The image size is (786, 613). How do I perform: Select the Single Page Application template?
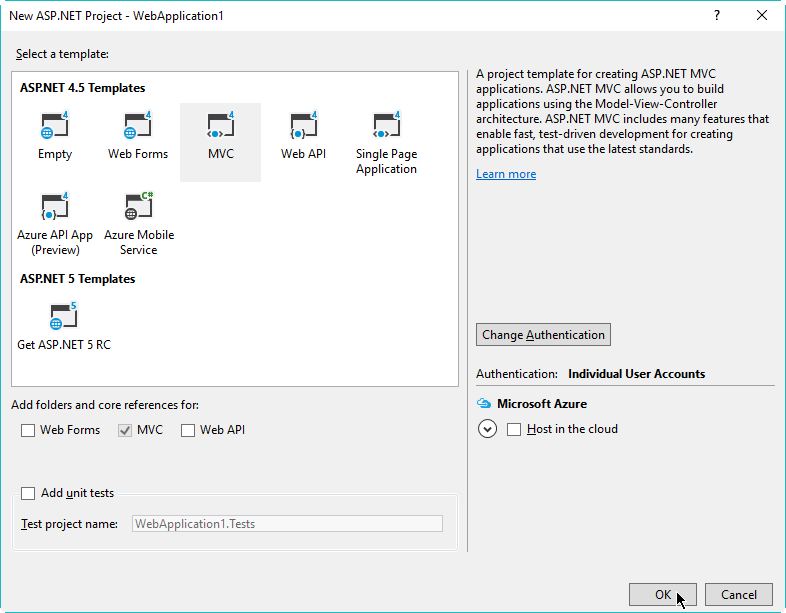tap(386, 142)
